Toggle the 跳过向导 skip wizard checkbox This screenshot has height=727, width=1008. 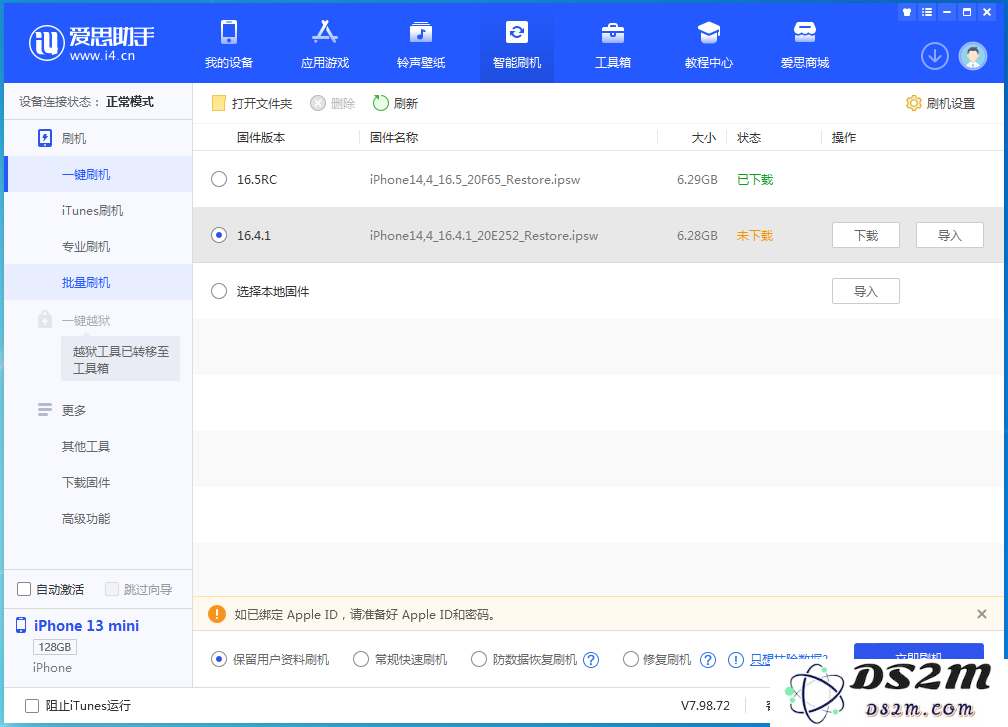click(x=112, y=589)
